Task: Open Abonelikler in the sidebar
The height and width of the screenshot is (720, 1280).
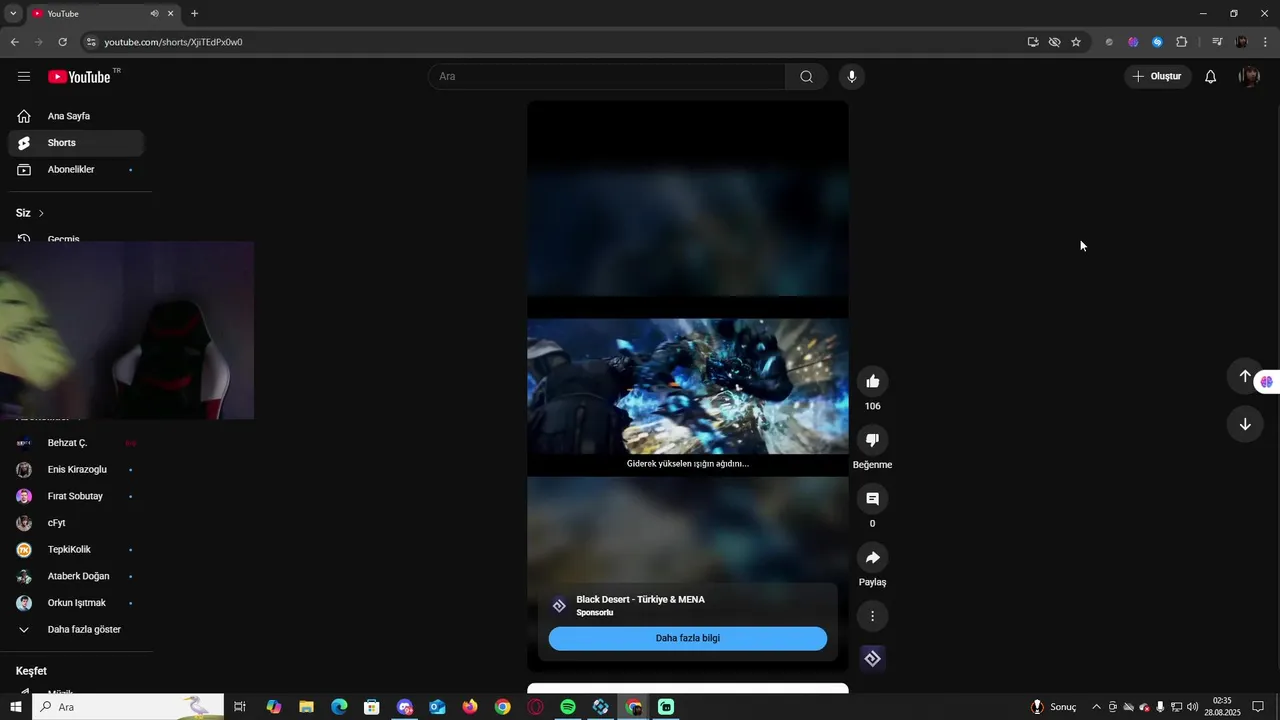Action: click(x=76, y=170)
